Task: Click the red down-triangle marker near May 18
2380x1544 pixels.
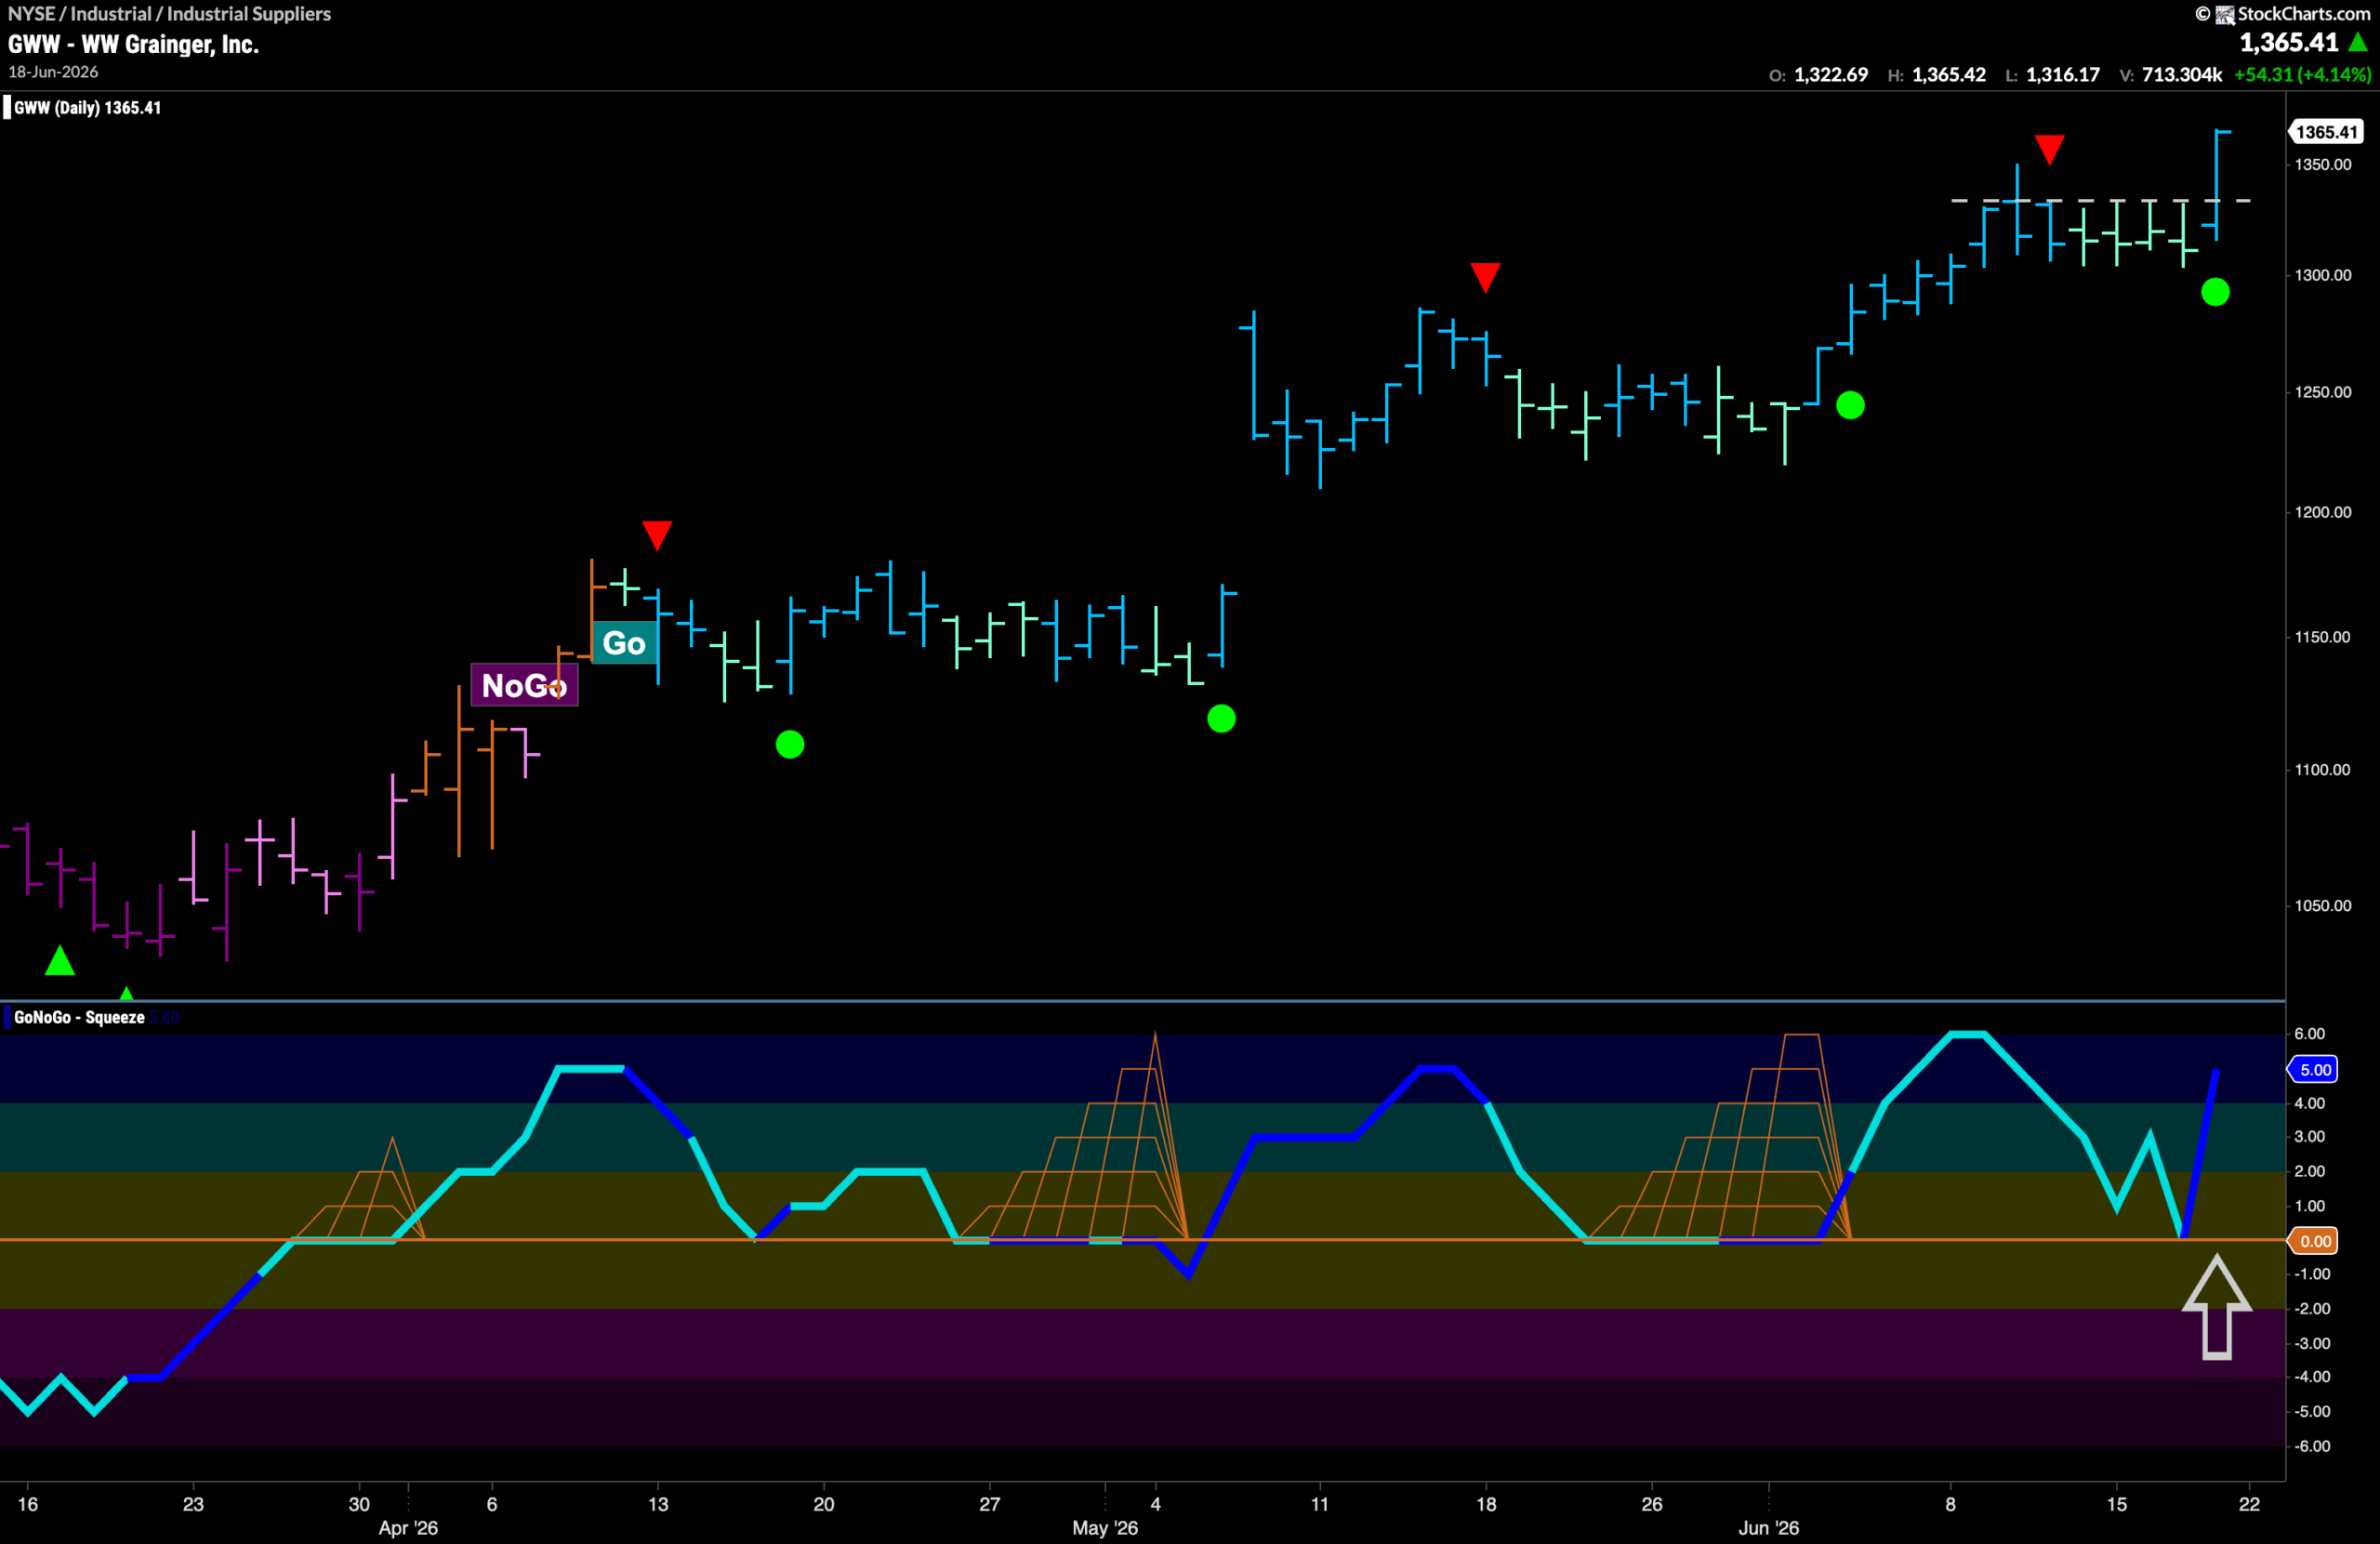Action: [1485, 277]
